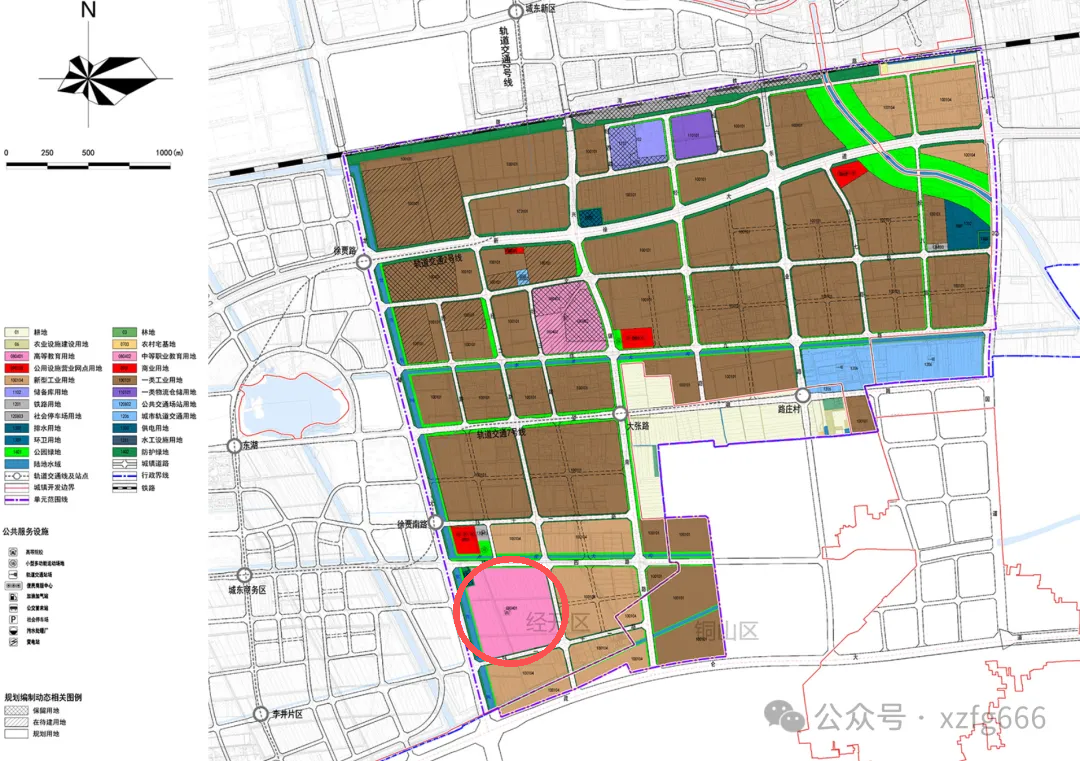Click the 农村宅基地 orange legend swatch
Screen dimensions: 1080x761
point(125,344)
